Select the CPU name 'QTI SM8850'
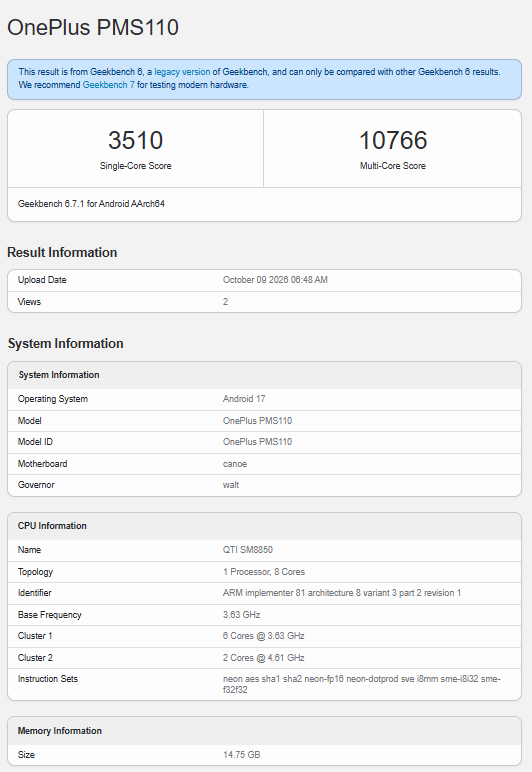 click(248, 550)
